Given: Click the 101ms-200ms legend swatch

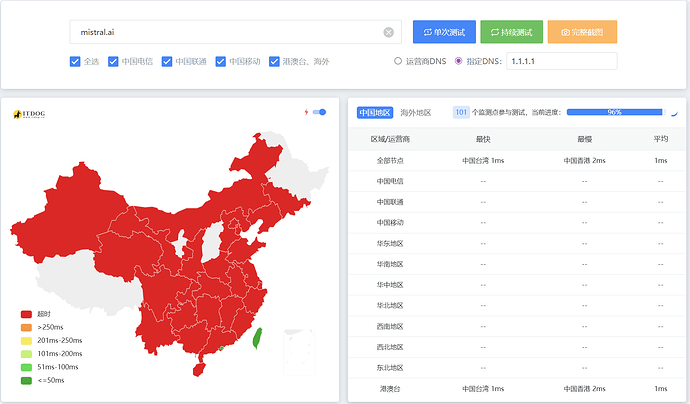Looking at the screenshot, I should [x=26, y=354].
